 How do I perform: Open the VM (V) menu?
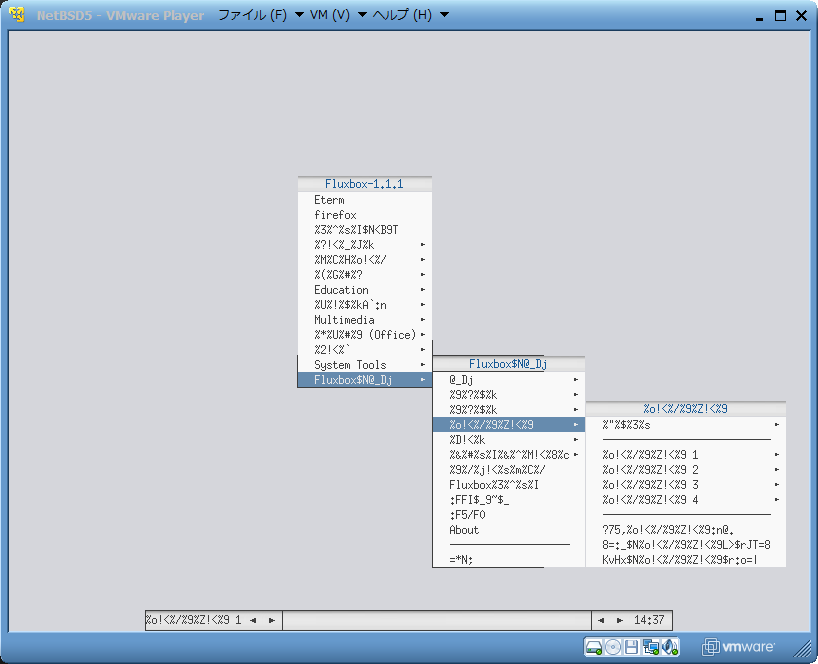pos(338,15)
